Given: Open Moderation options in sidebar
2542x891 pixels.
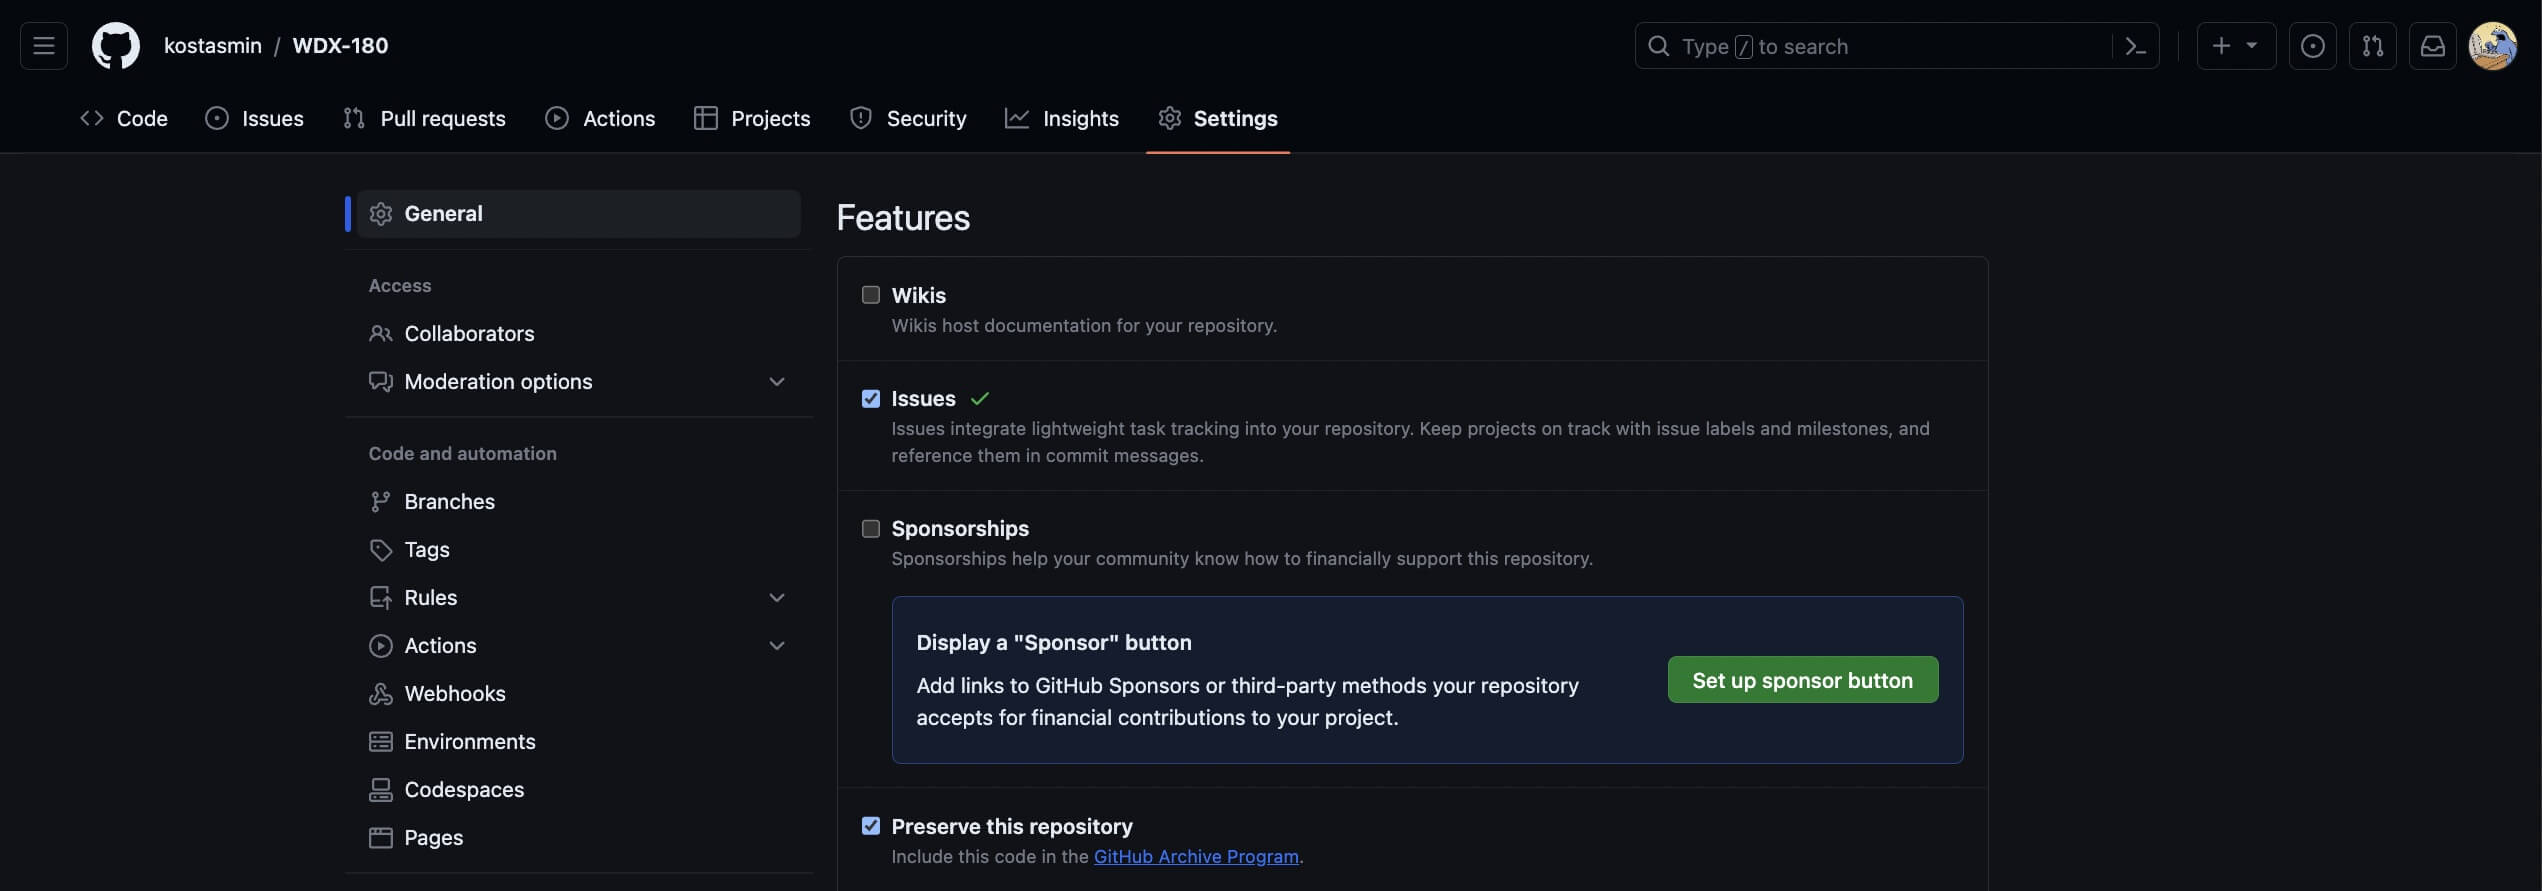Looking at the screenshot, I should pyautogui.click(x=579, y=382).
